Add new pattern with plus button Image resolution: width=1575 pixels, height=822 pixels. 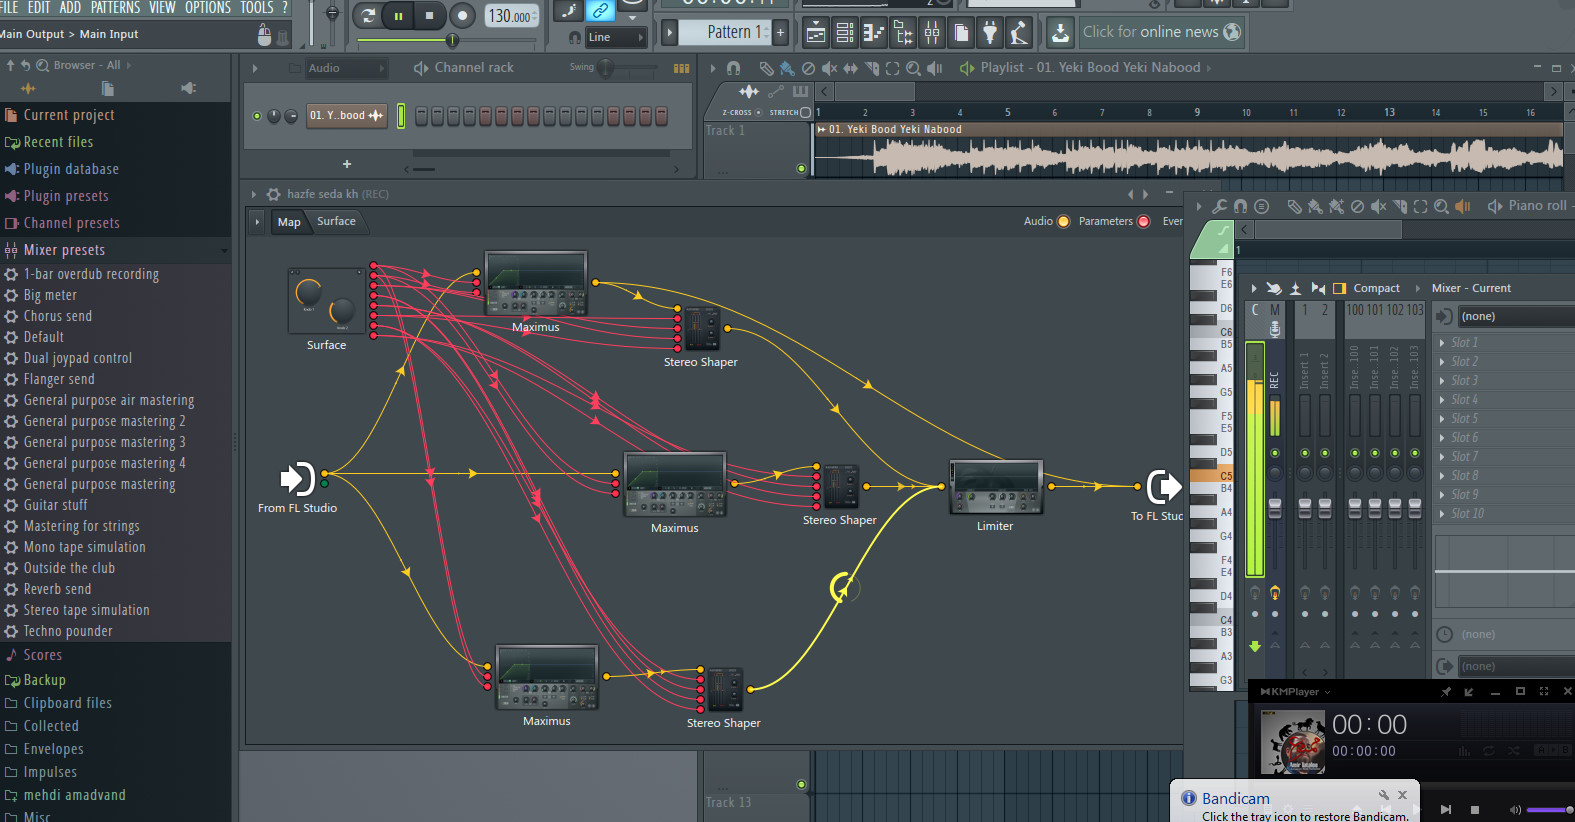[780, 32]
